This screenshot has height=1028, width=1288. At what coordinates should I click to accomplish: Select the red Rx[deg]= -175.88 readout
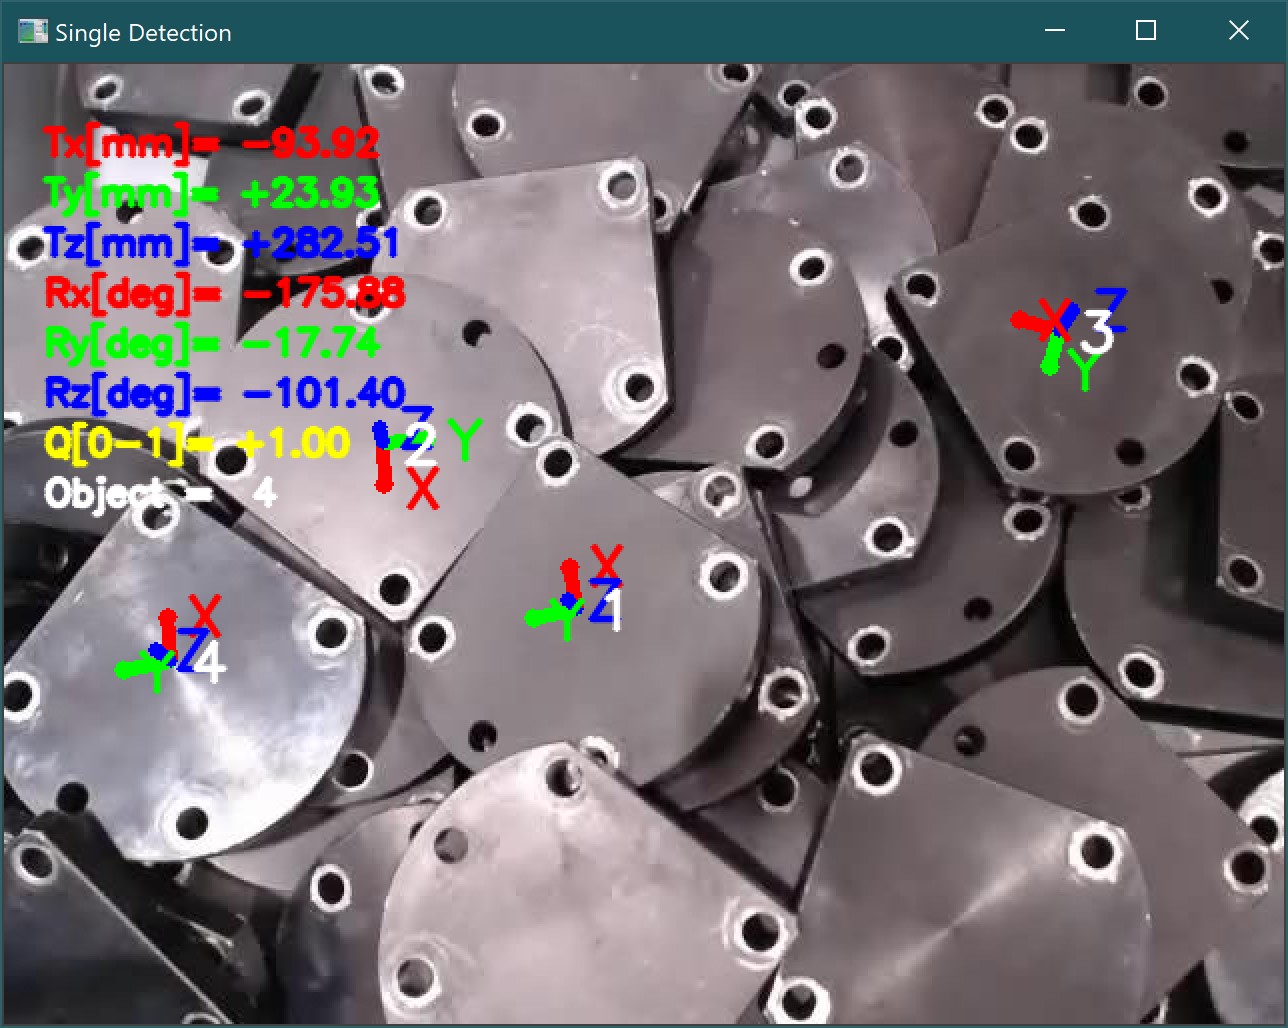pyautogui.click(x=225, y=293)
